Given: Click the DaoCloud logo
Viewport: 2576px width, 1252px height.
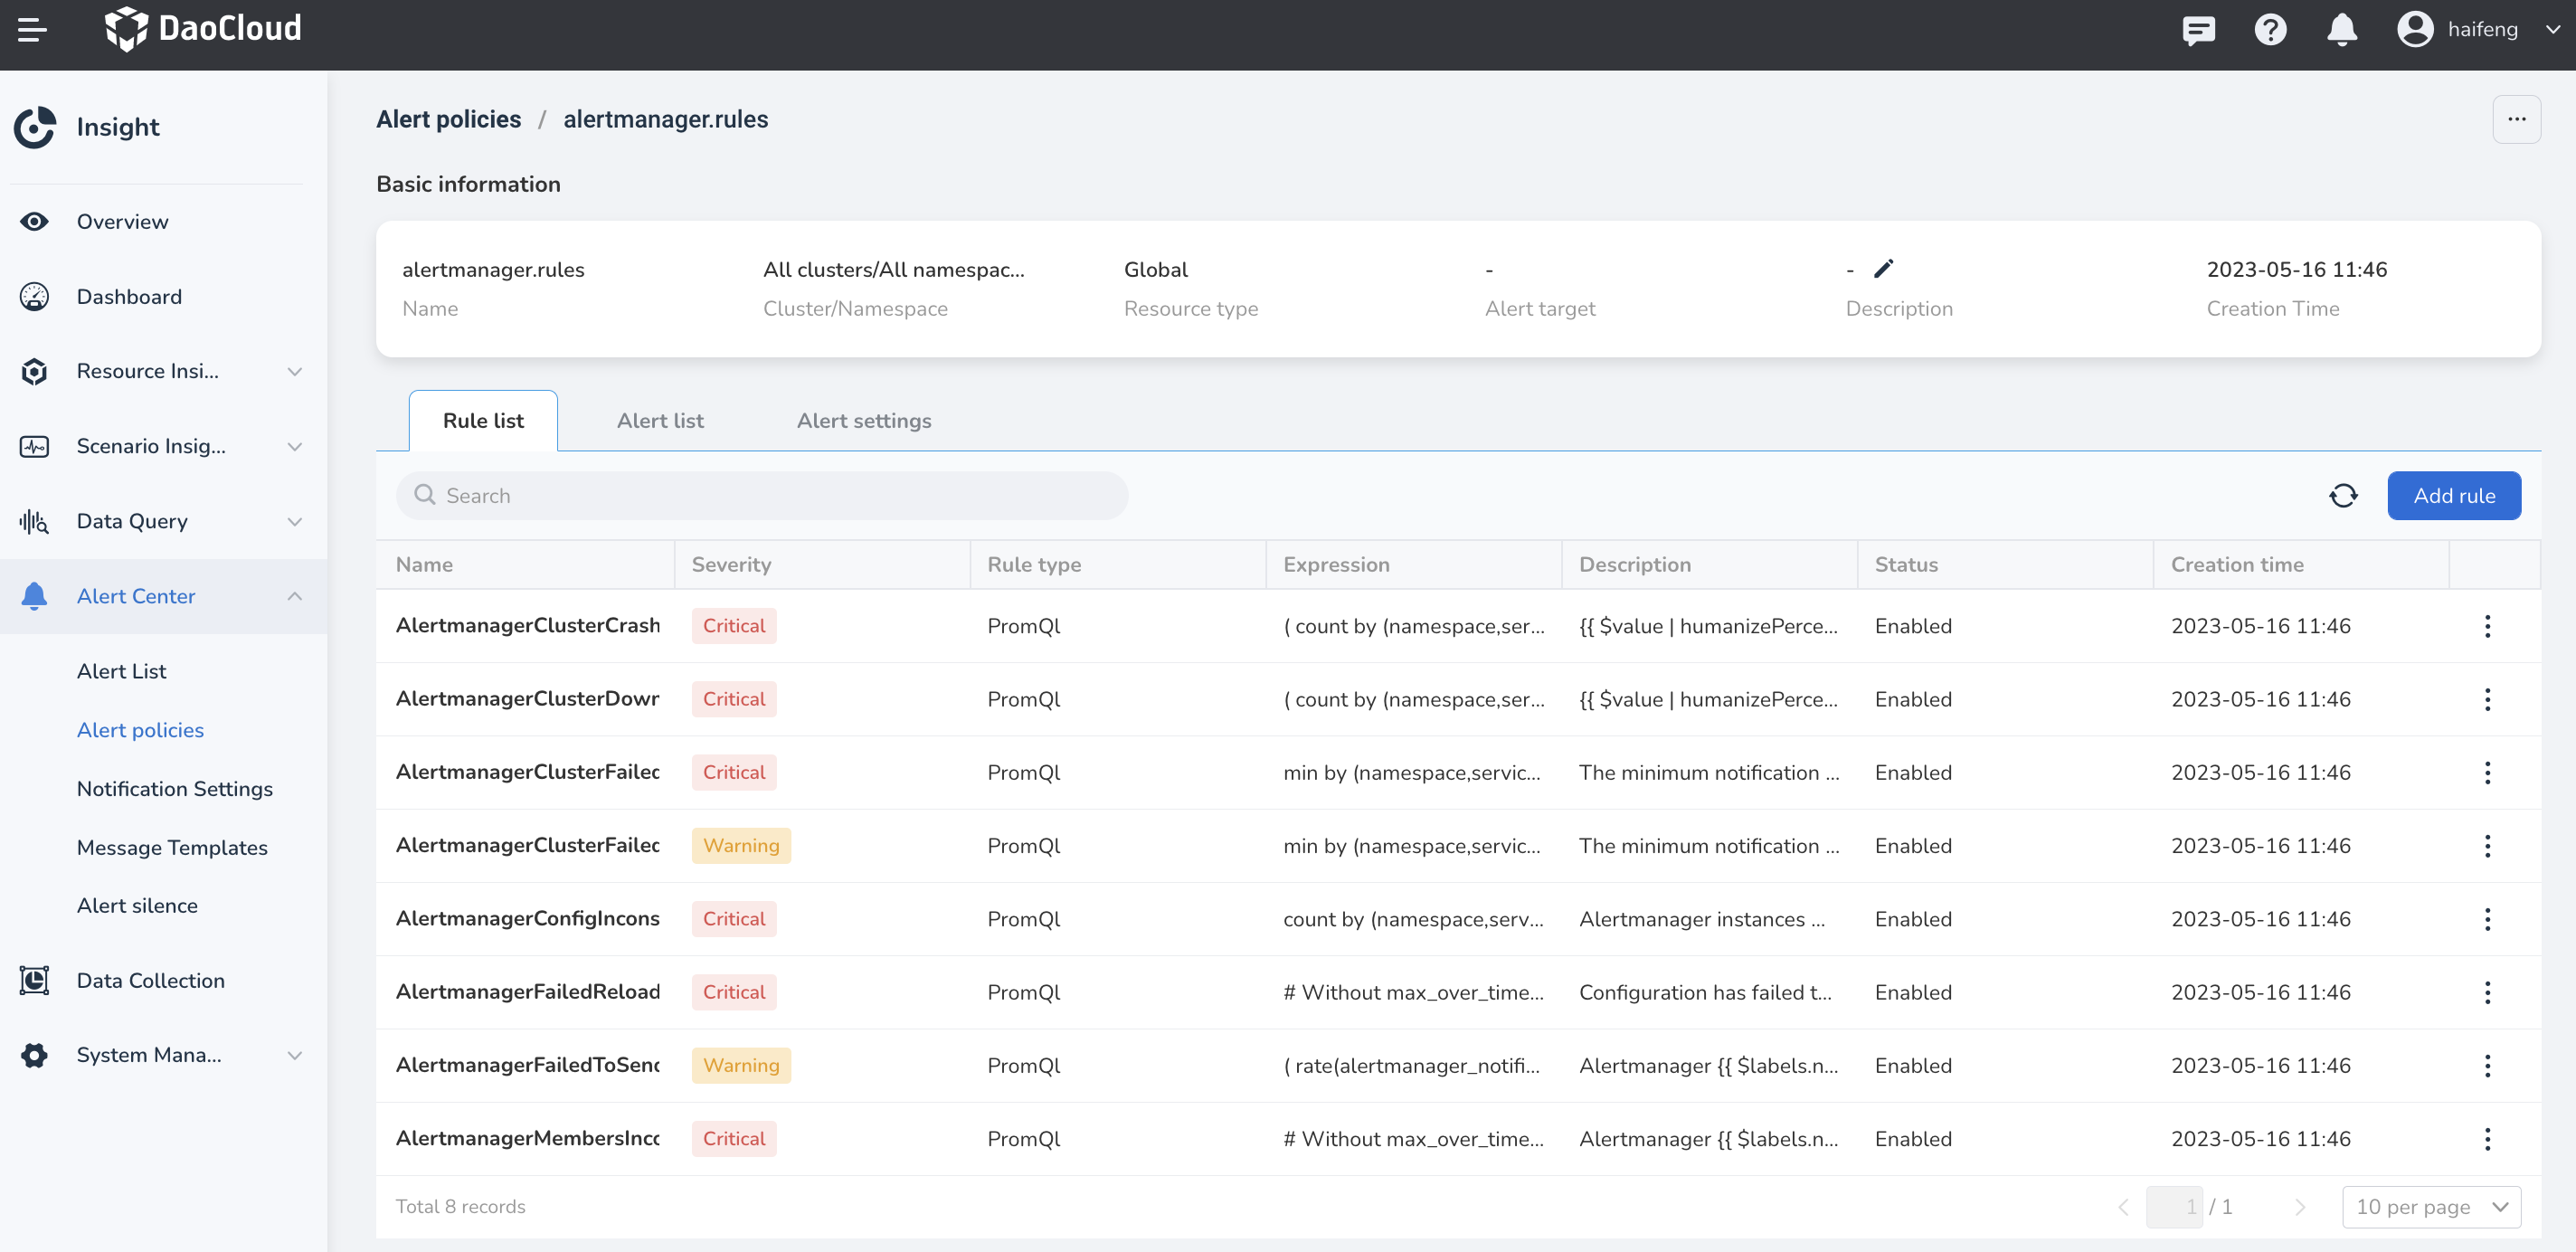Looking at the screenshot, I should click(x=203, y=28).
